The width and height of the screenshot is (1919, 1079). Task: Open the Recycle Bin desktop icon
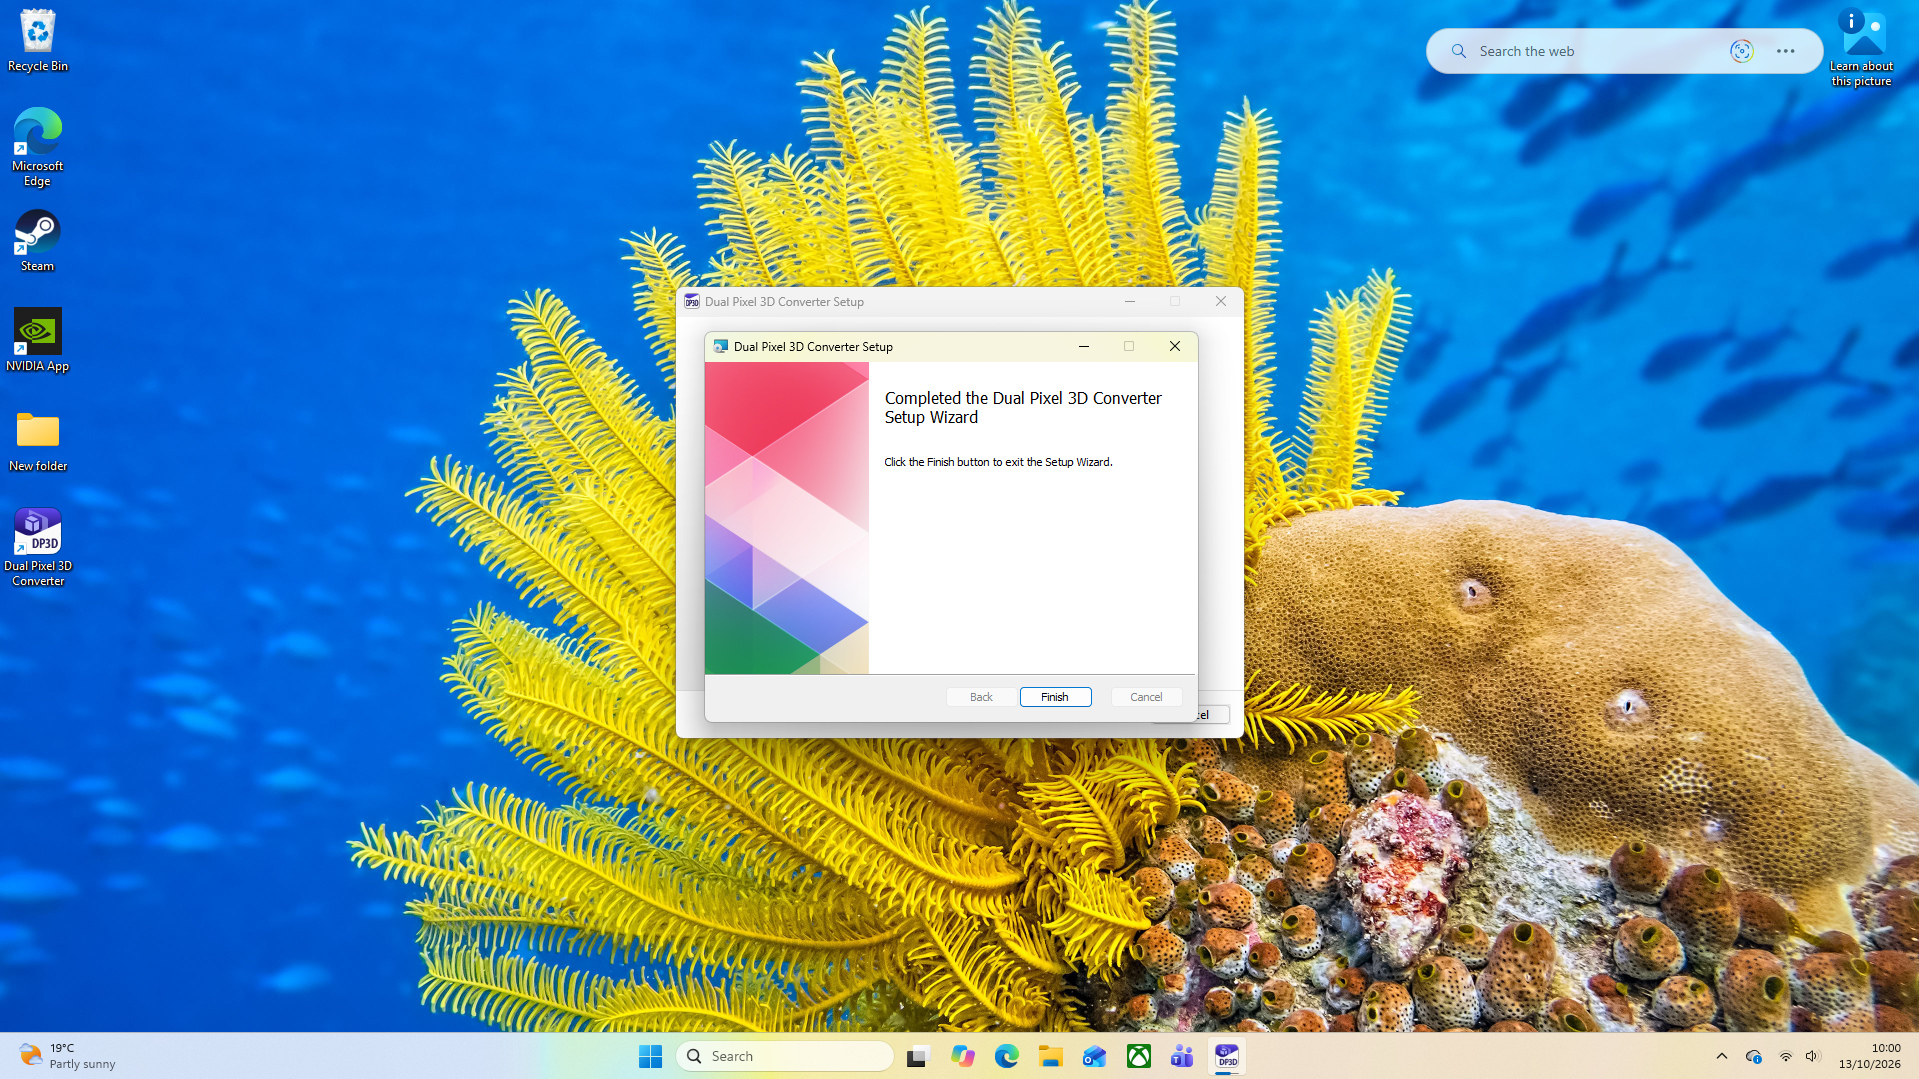click(x=38, y=41)
